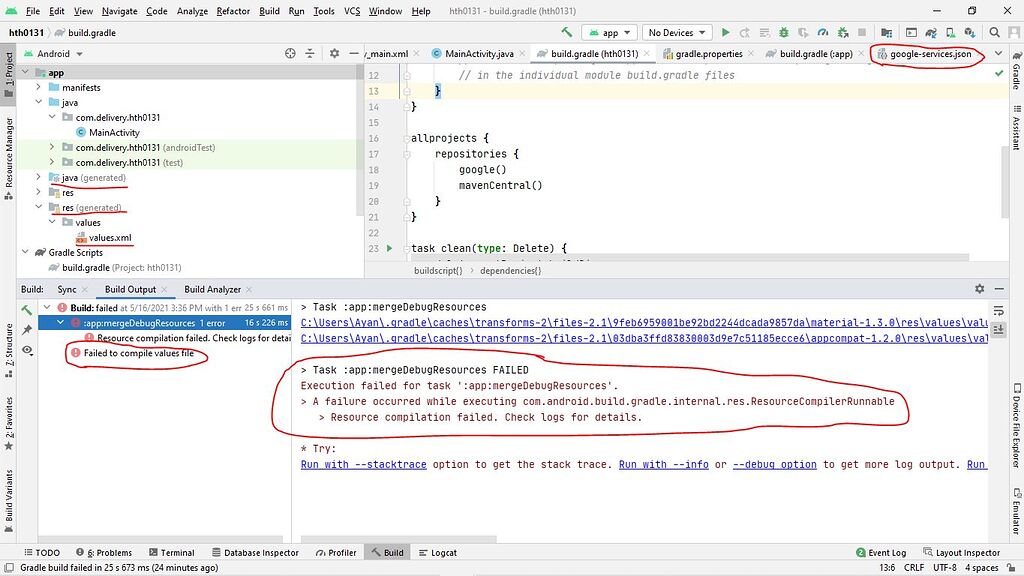Open the app run configuration dropdown

coord(609,32)
